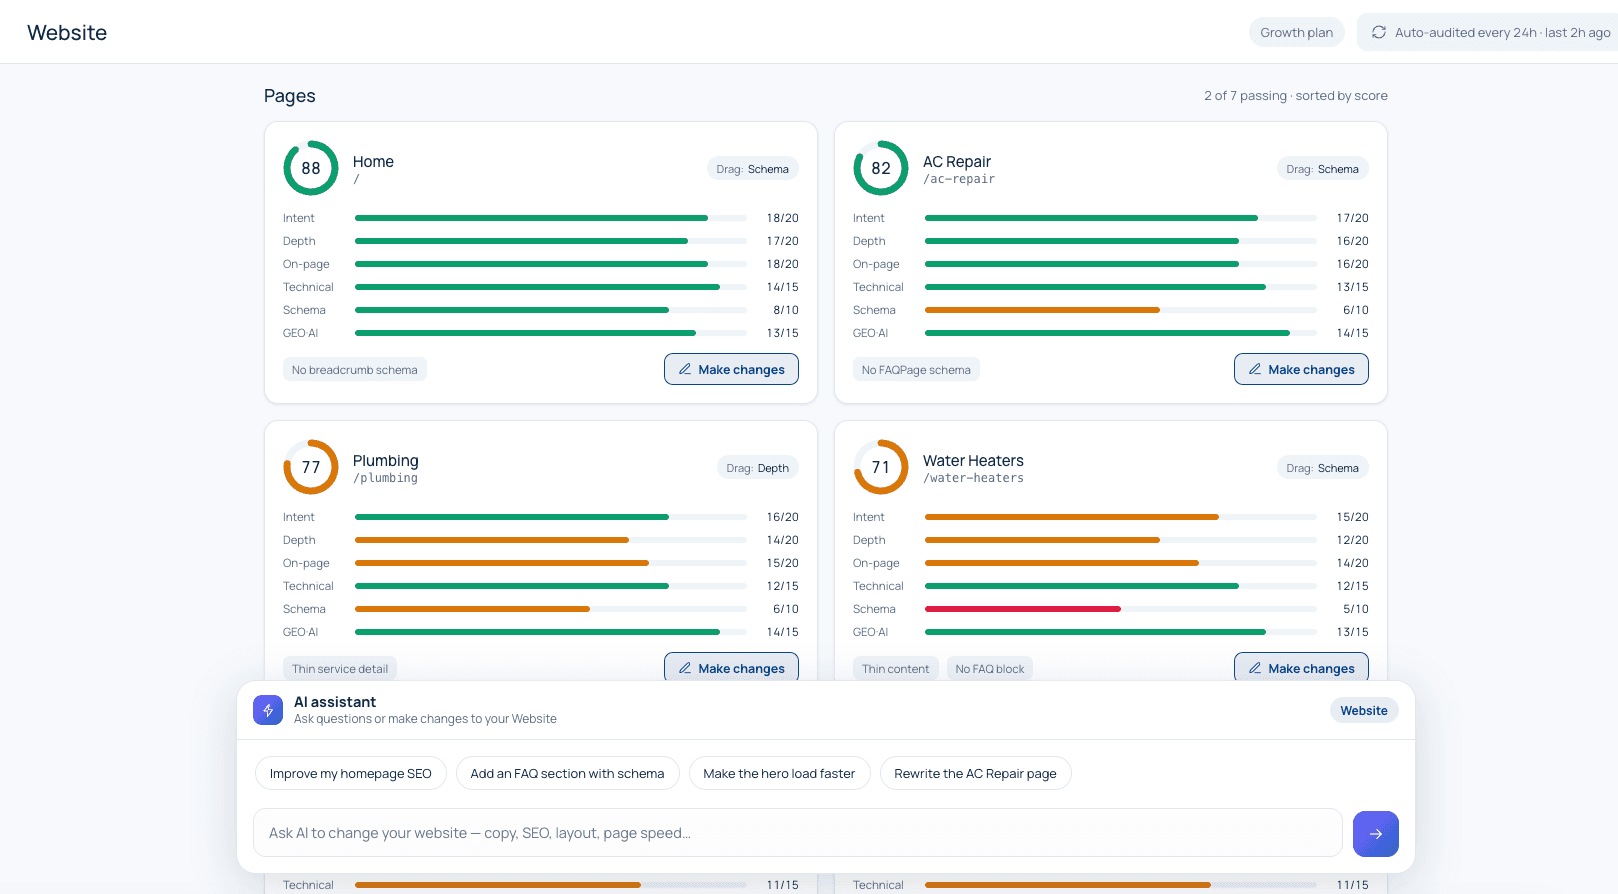This screenshot has height=894, width=1618.
Task: Click the 'No breadcrumb schema' issue tag
Action: (355, 370)
